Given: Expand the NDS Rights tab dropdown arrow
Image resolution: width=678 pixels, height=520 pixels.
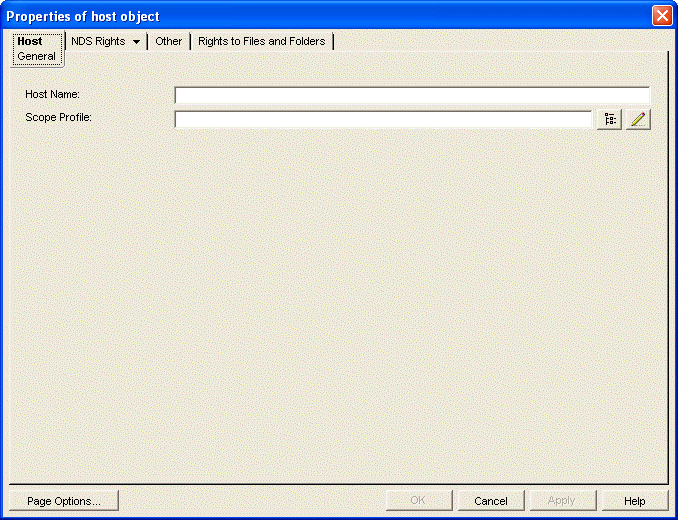Looking at the screenshot, I should 136,42.
